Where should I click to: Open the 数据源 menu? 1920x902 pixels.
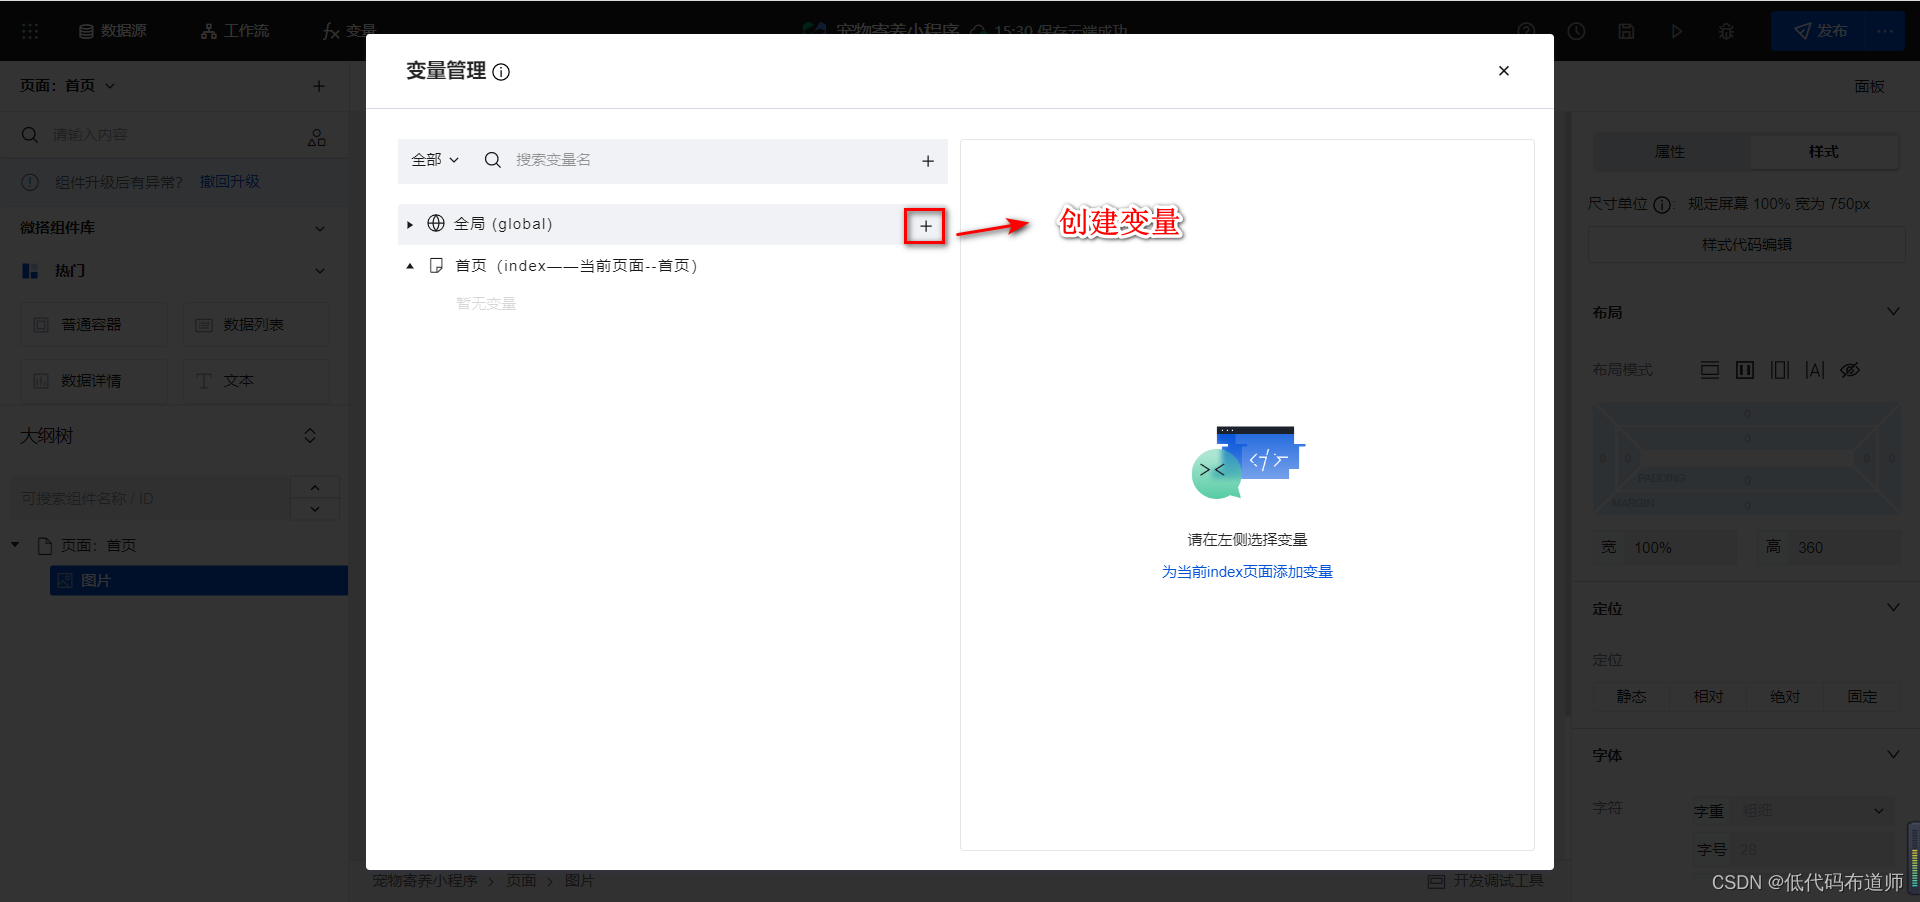[113, 31]
